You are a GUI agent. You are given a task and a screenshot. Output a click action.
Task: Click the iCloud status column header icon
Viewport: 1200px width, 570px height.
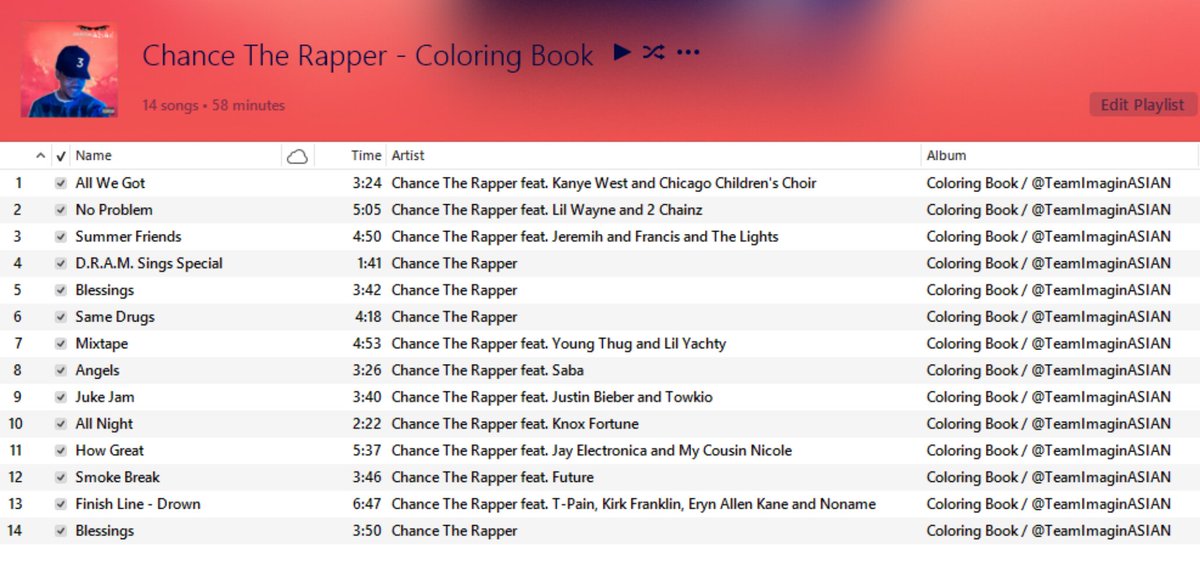coord(297,156)
